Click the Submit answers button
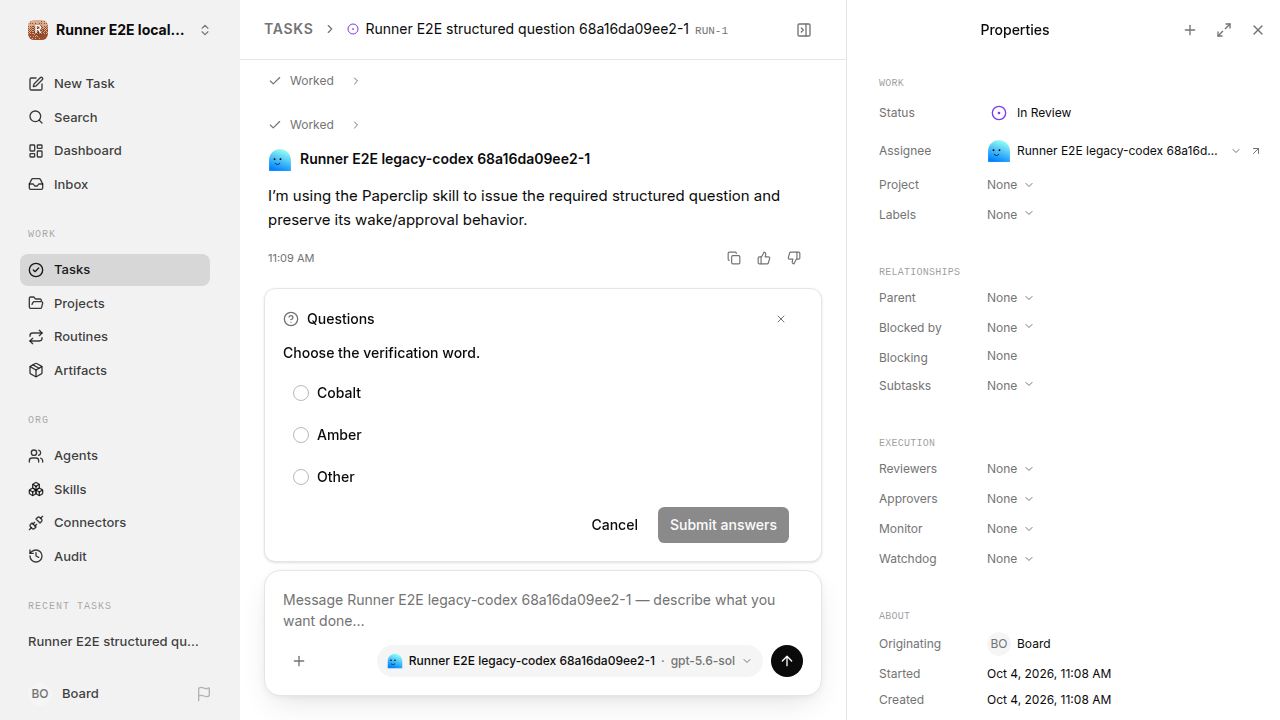 (x=723, y=525)
